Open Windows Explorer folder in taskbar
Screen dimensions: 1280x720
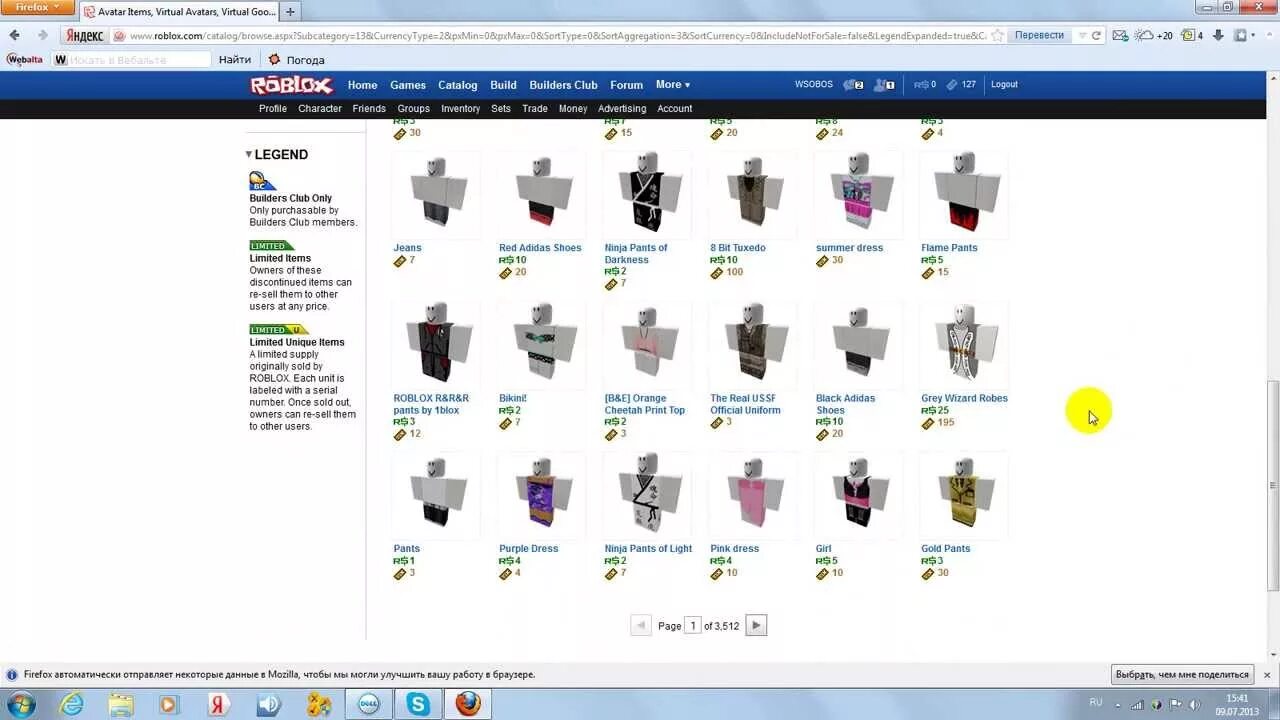(x=121, y=704)
